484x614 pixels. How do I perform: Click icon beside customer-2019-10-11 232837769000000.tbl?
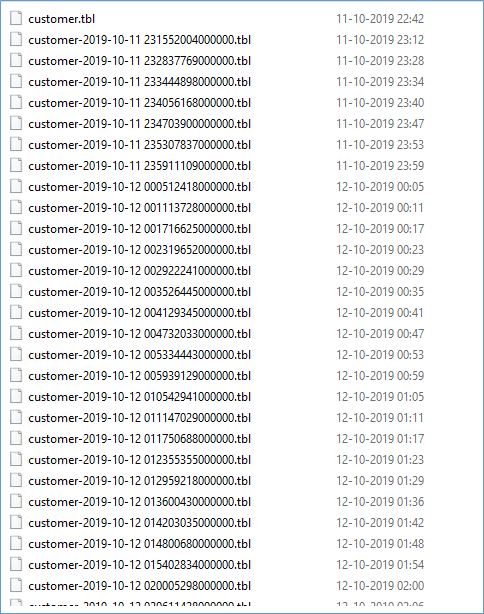(x=16, y=60)
